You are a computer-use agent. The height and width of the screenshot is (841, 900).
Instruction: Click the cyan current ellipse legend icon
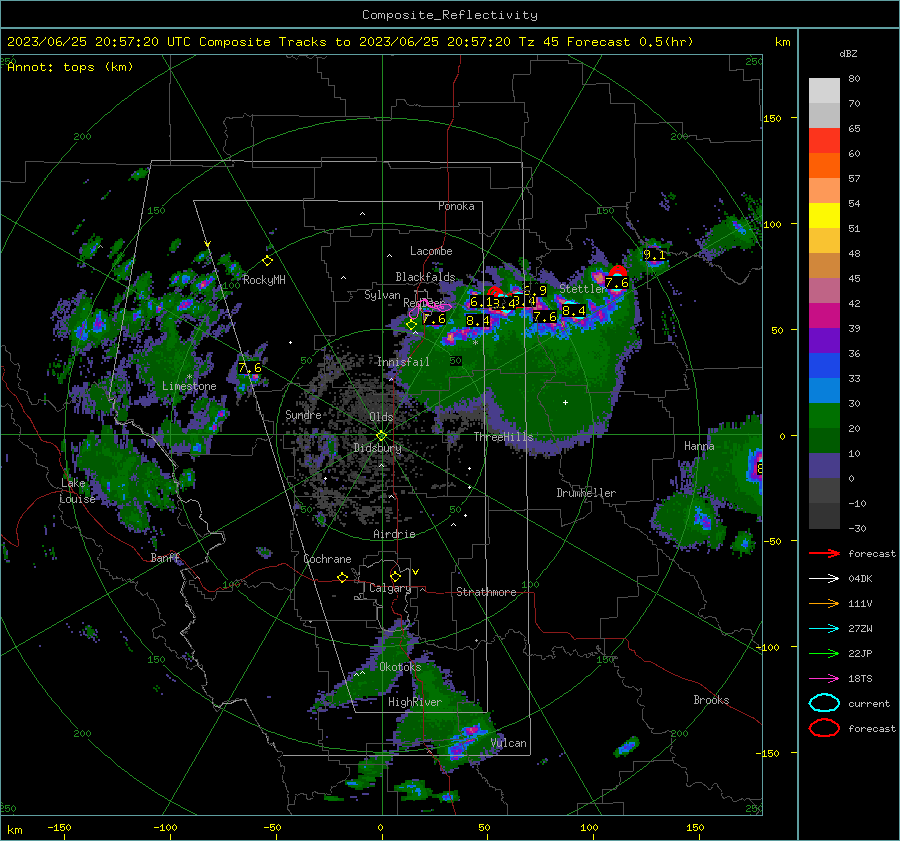point(824,703)
